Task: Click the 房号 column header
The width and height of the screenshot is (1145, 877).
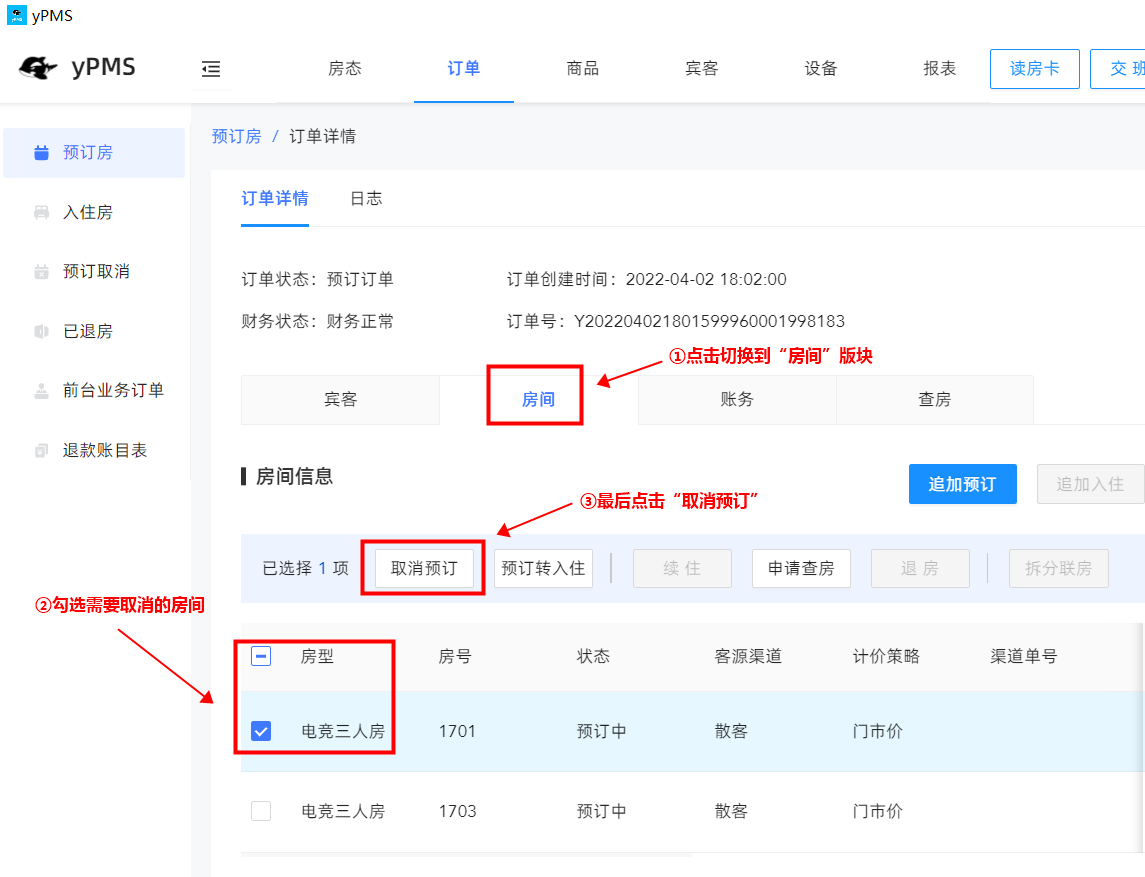Action: (455, 656)
